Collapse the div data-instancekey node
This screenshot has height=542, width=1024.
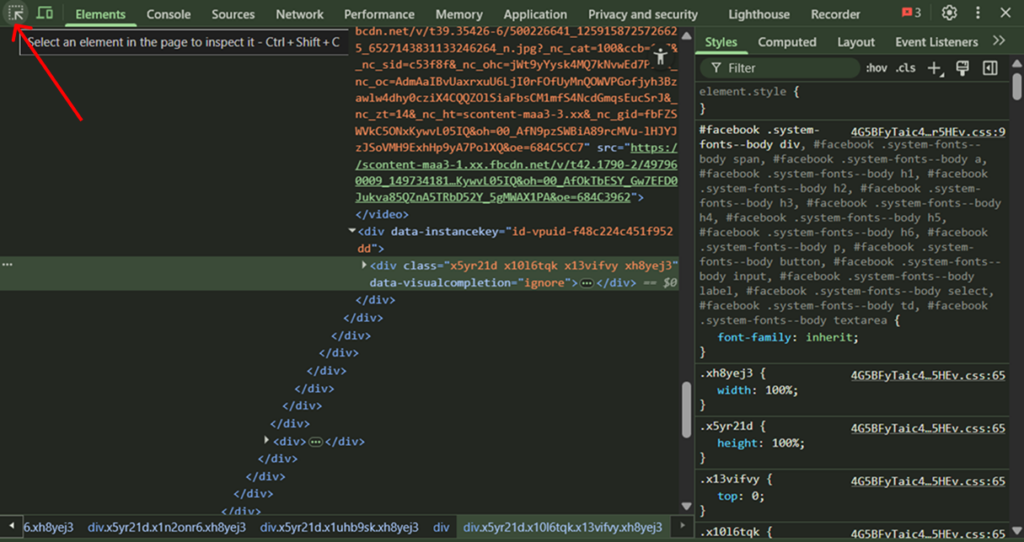[352, 231]
